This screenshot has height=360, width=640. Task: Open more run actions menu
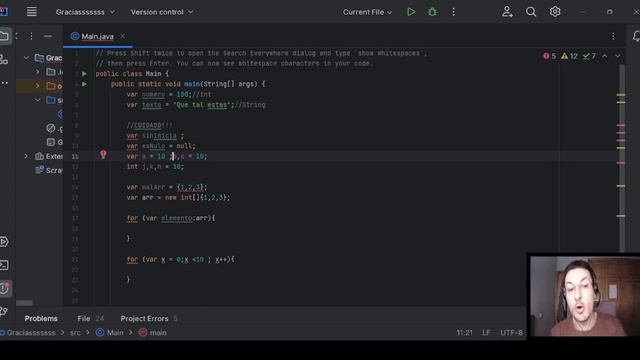[x=453, y=12]
